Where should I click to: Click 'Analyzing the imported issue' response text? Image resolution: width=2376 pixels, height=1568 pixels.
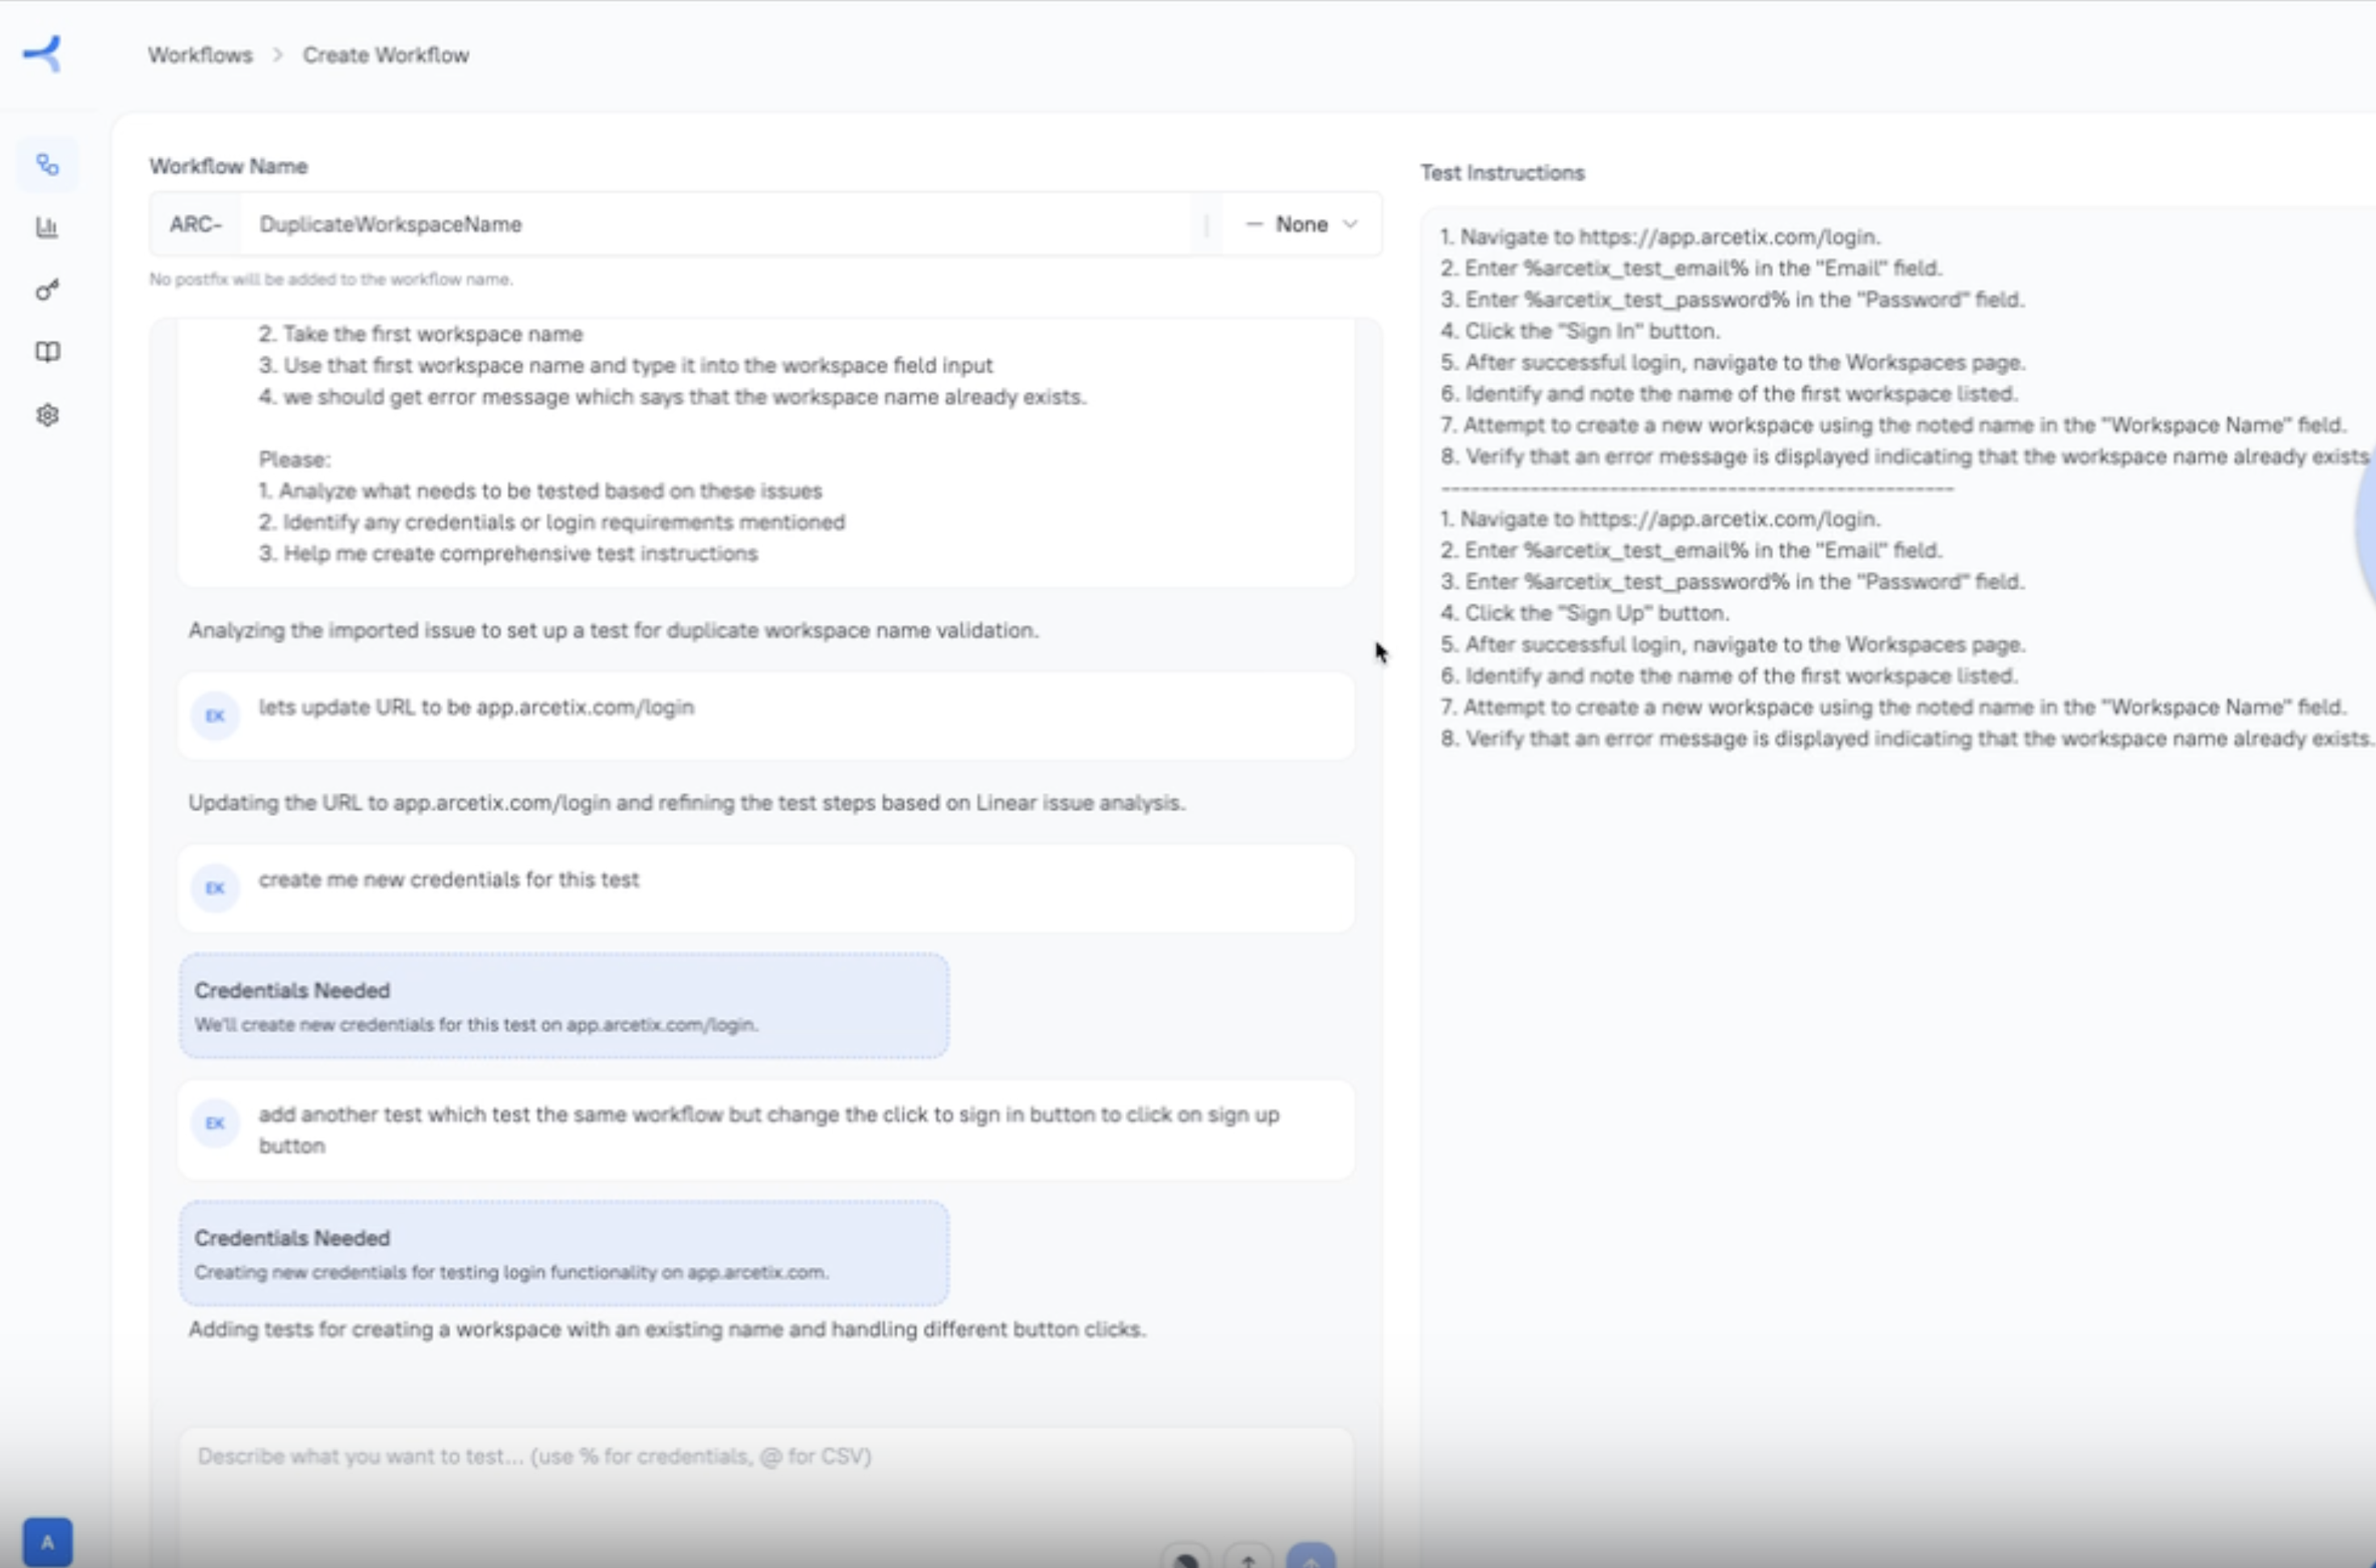click(613, 630)
